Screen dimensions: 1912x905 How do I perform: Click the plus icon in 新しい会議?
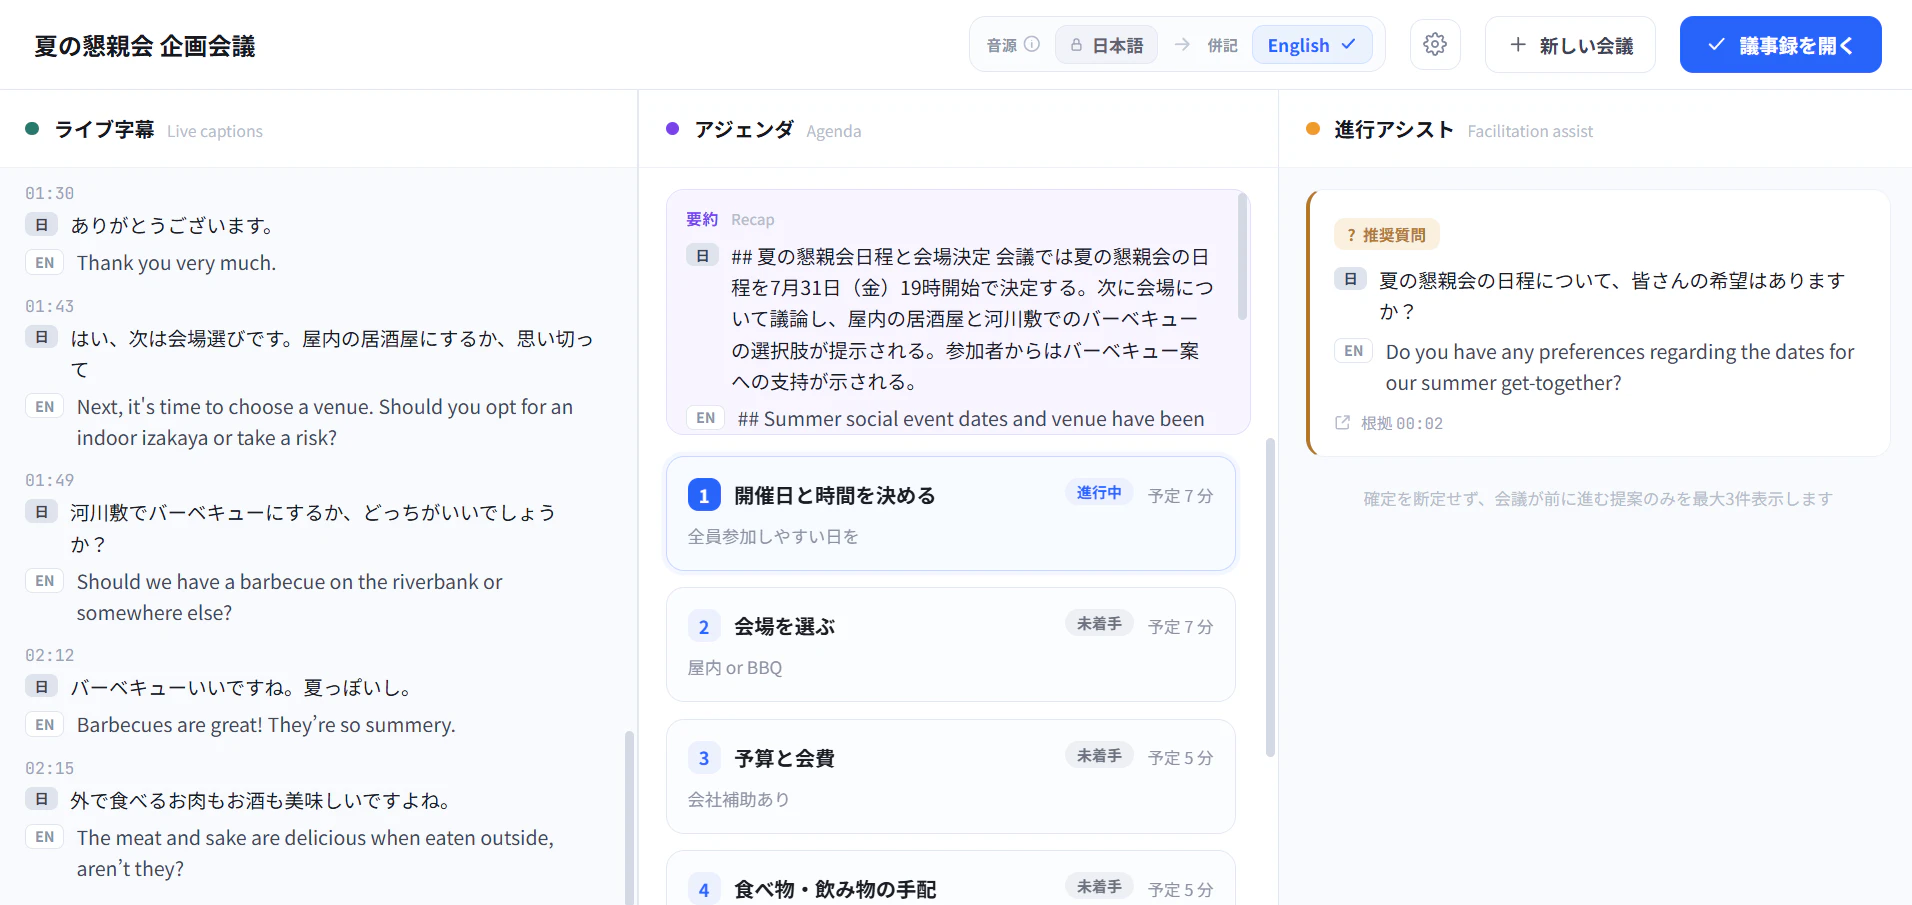coord(1518,44)
